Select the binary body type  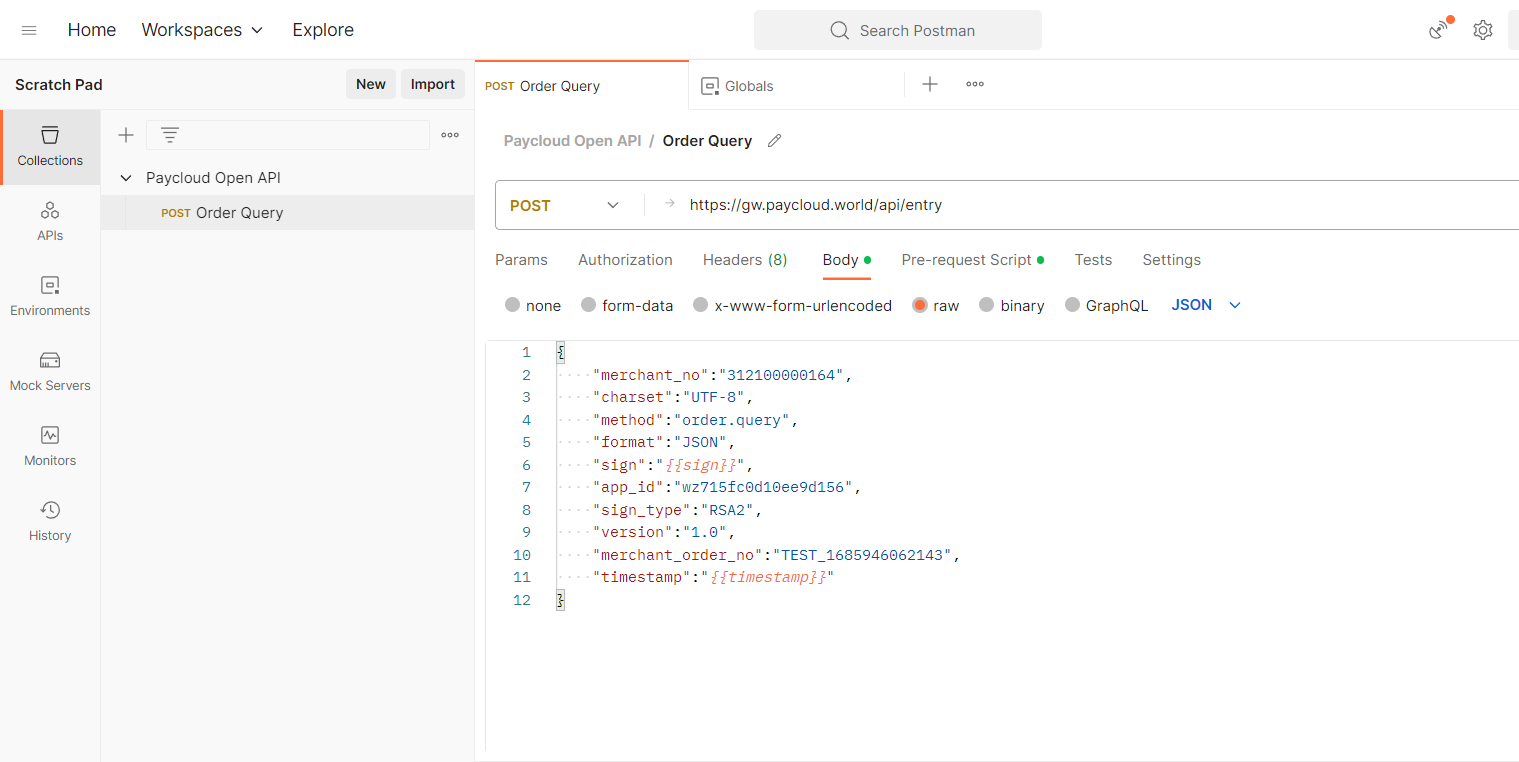[987, 305]
